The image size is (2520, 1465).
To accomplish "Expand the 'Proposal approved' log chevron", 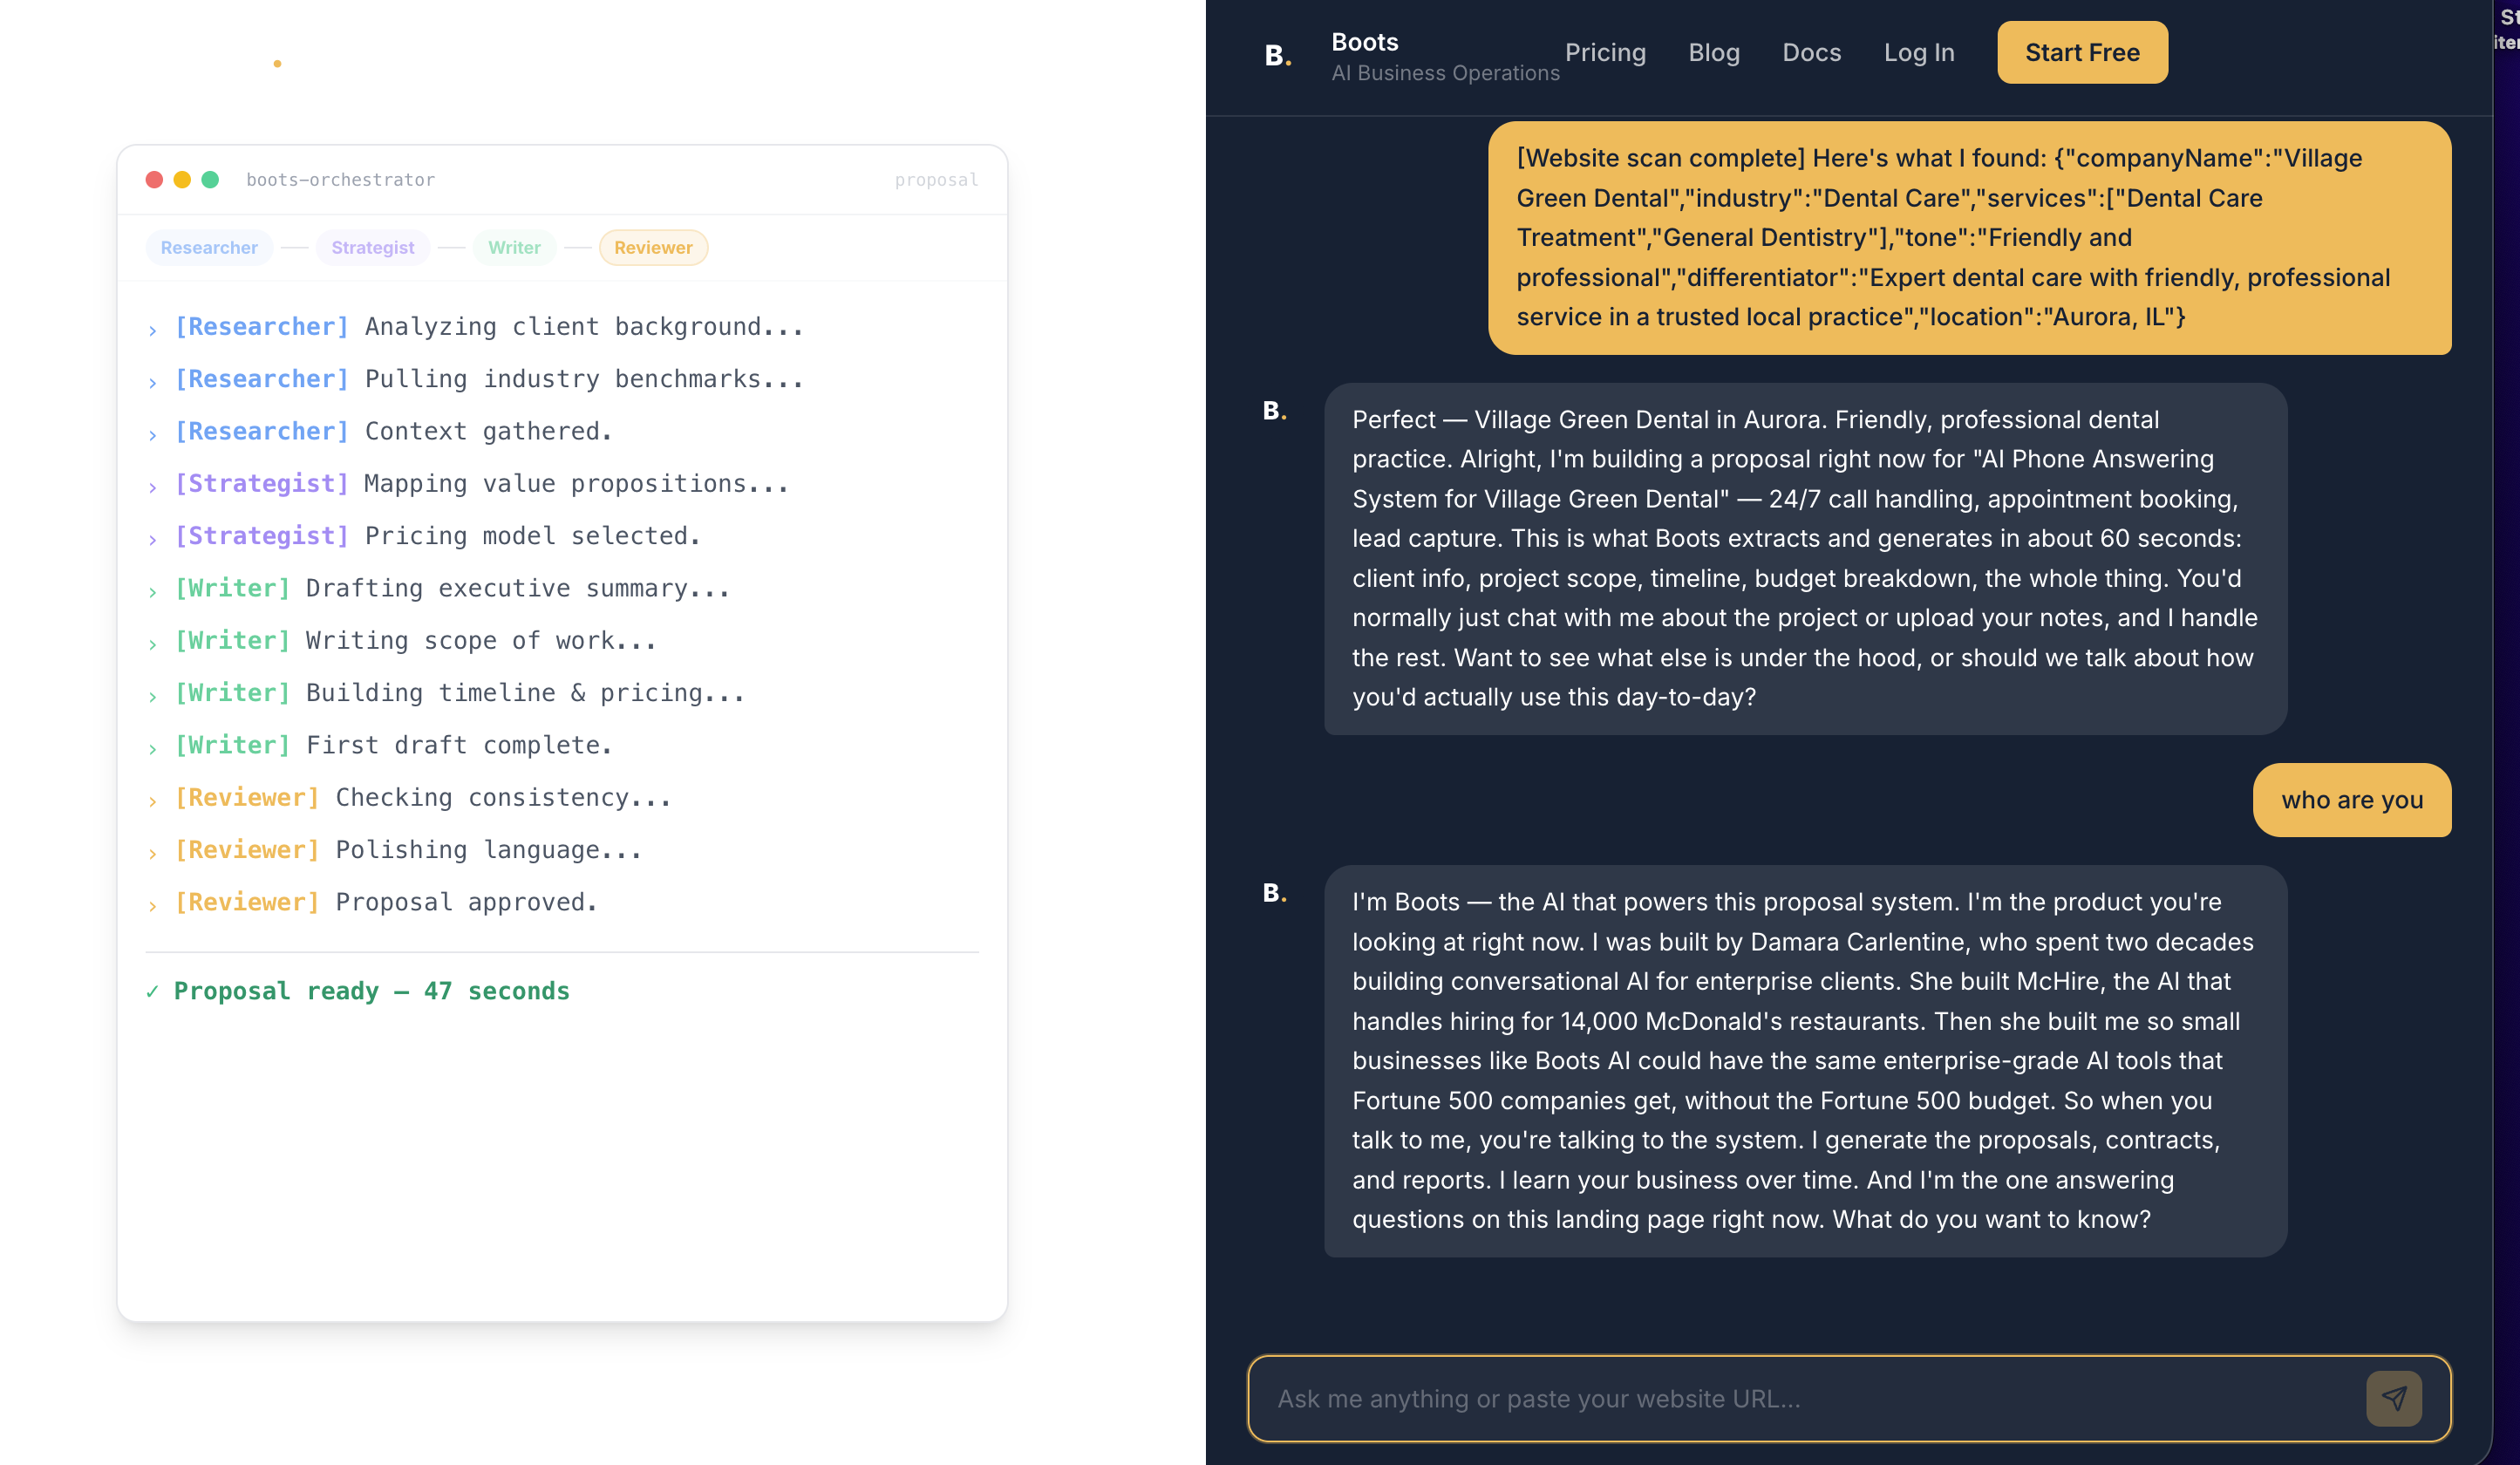I will coord(152,905).
